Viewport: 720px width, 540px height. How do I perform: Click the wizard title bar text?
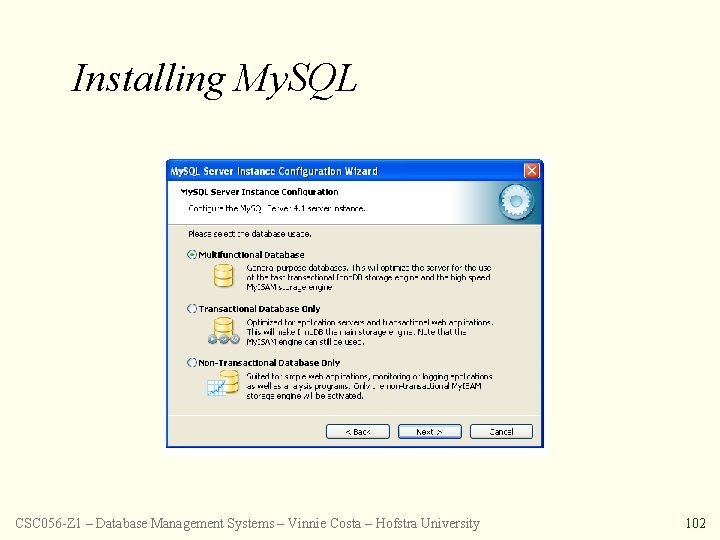pos(274,171)
